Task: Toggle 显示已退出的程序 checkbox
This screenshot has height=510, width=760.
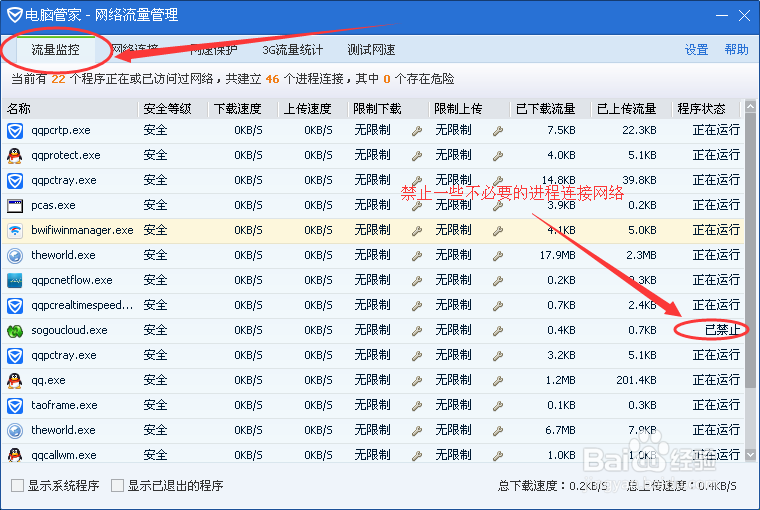Action: [117, 485]
